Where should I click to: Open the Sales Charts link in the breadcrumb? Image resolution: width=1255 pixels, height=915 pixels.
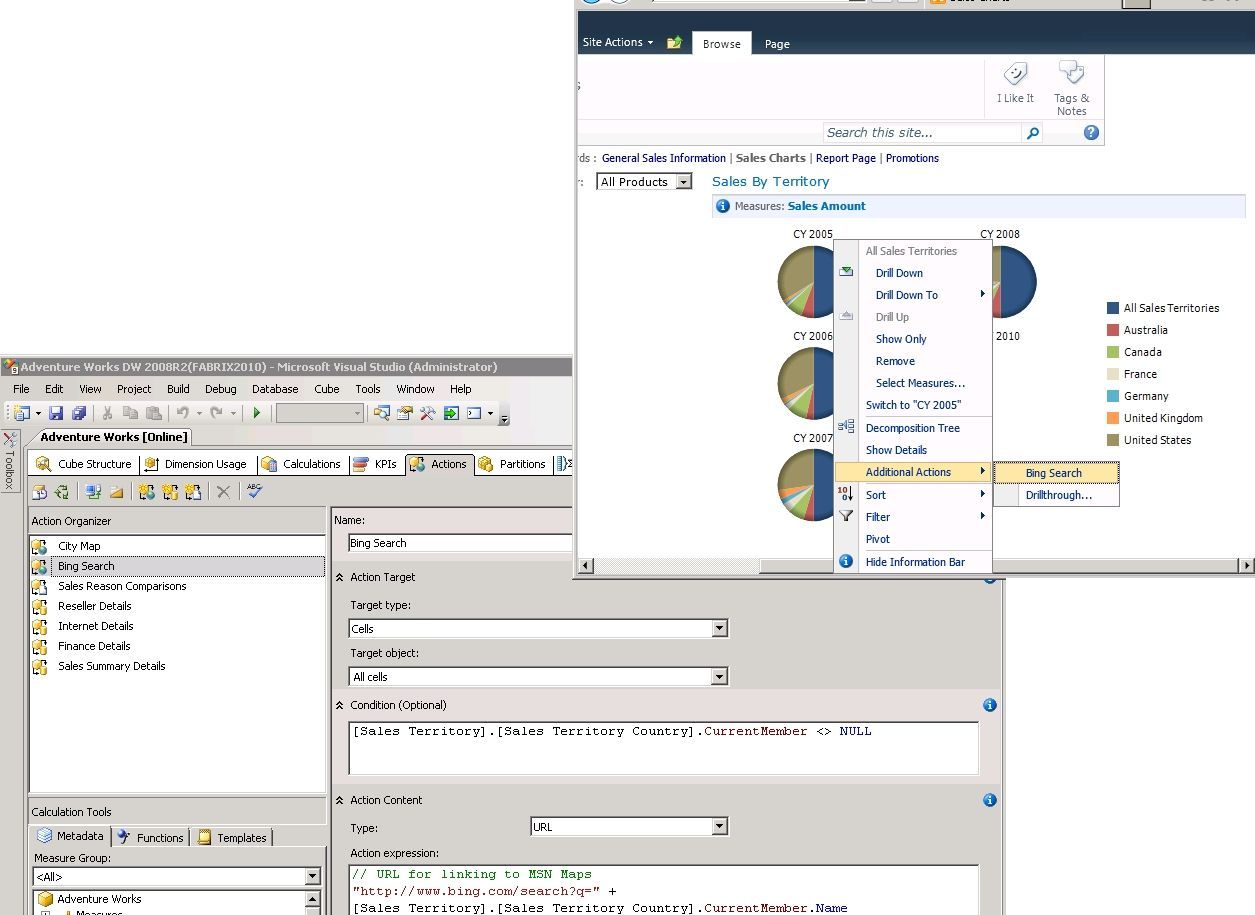click(x=770, y=158)
